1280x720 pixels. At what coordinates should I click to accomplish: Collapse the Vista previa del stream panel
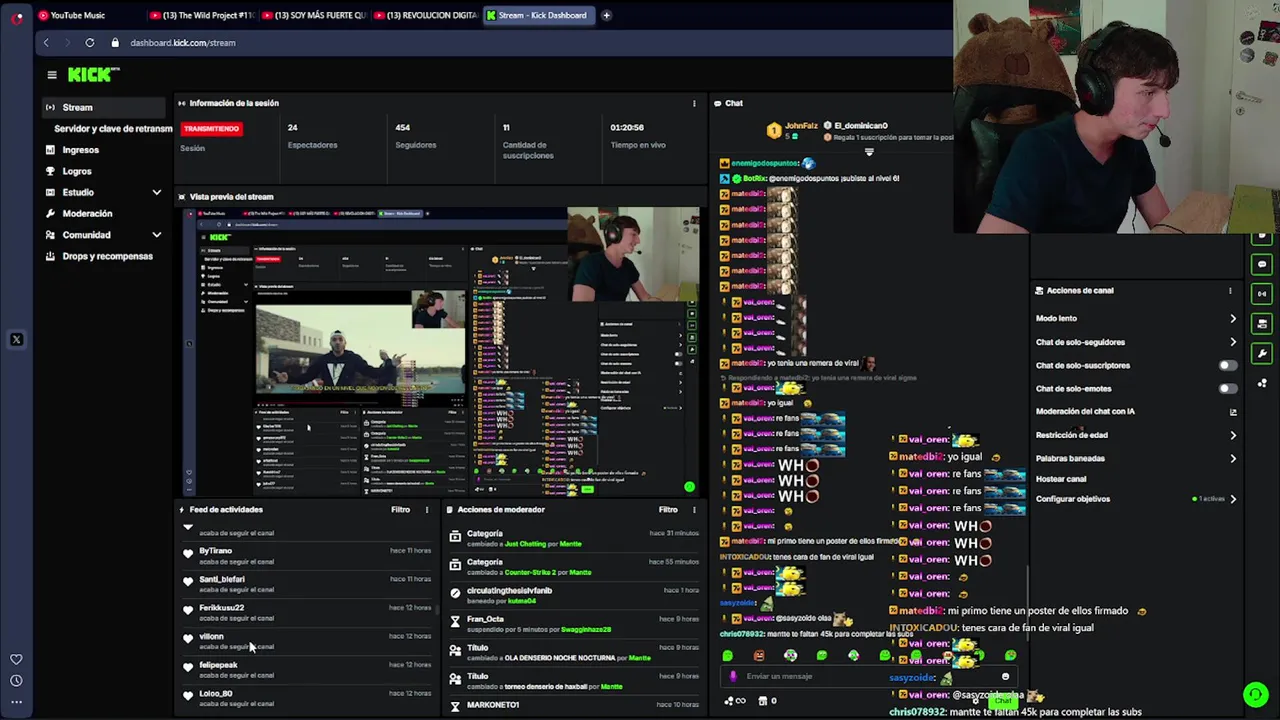point(181,197)
